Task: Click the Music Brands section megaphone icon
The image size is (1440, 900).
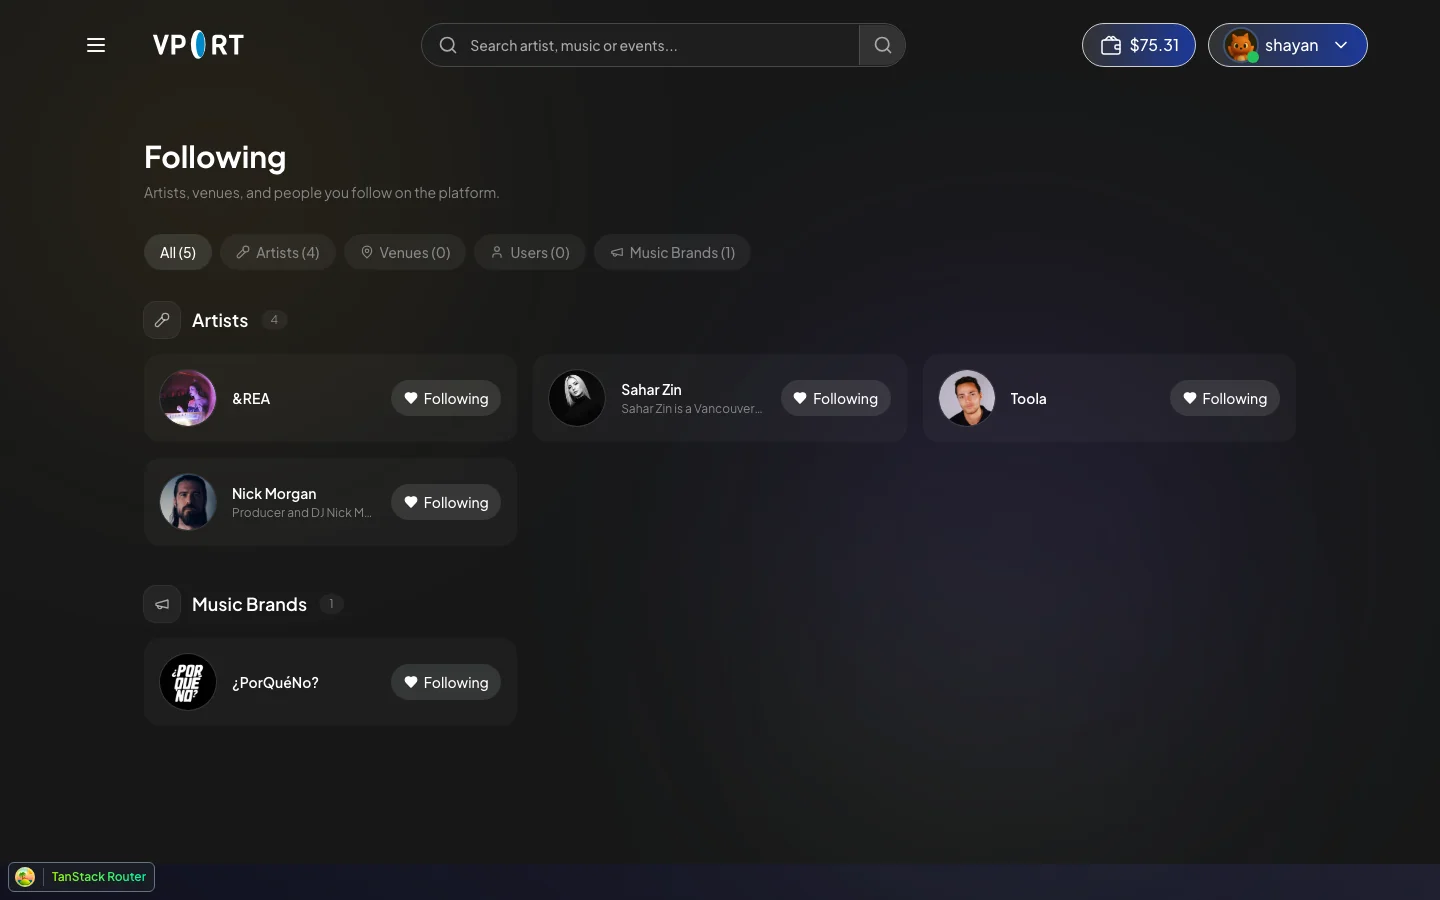Action: point(162,604)
